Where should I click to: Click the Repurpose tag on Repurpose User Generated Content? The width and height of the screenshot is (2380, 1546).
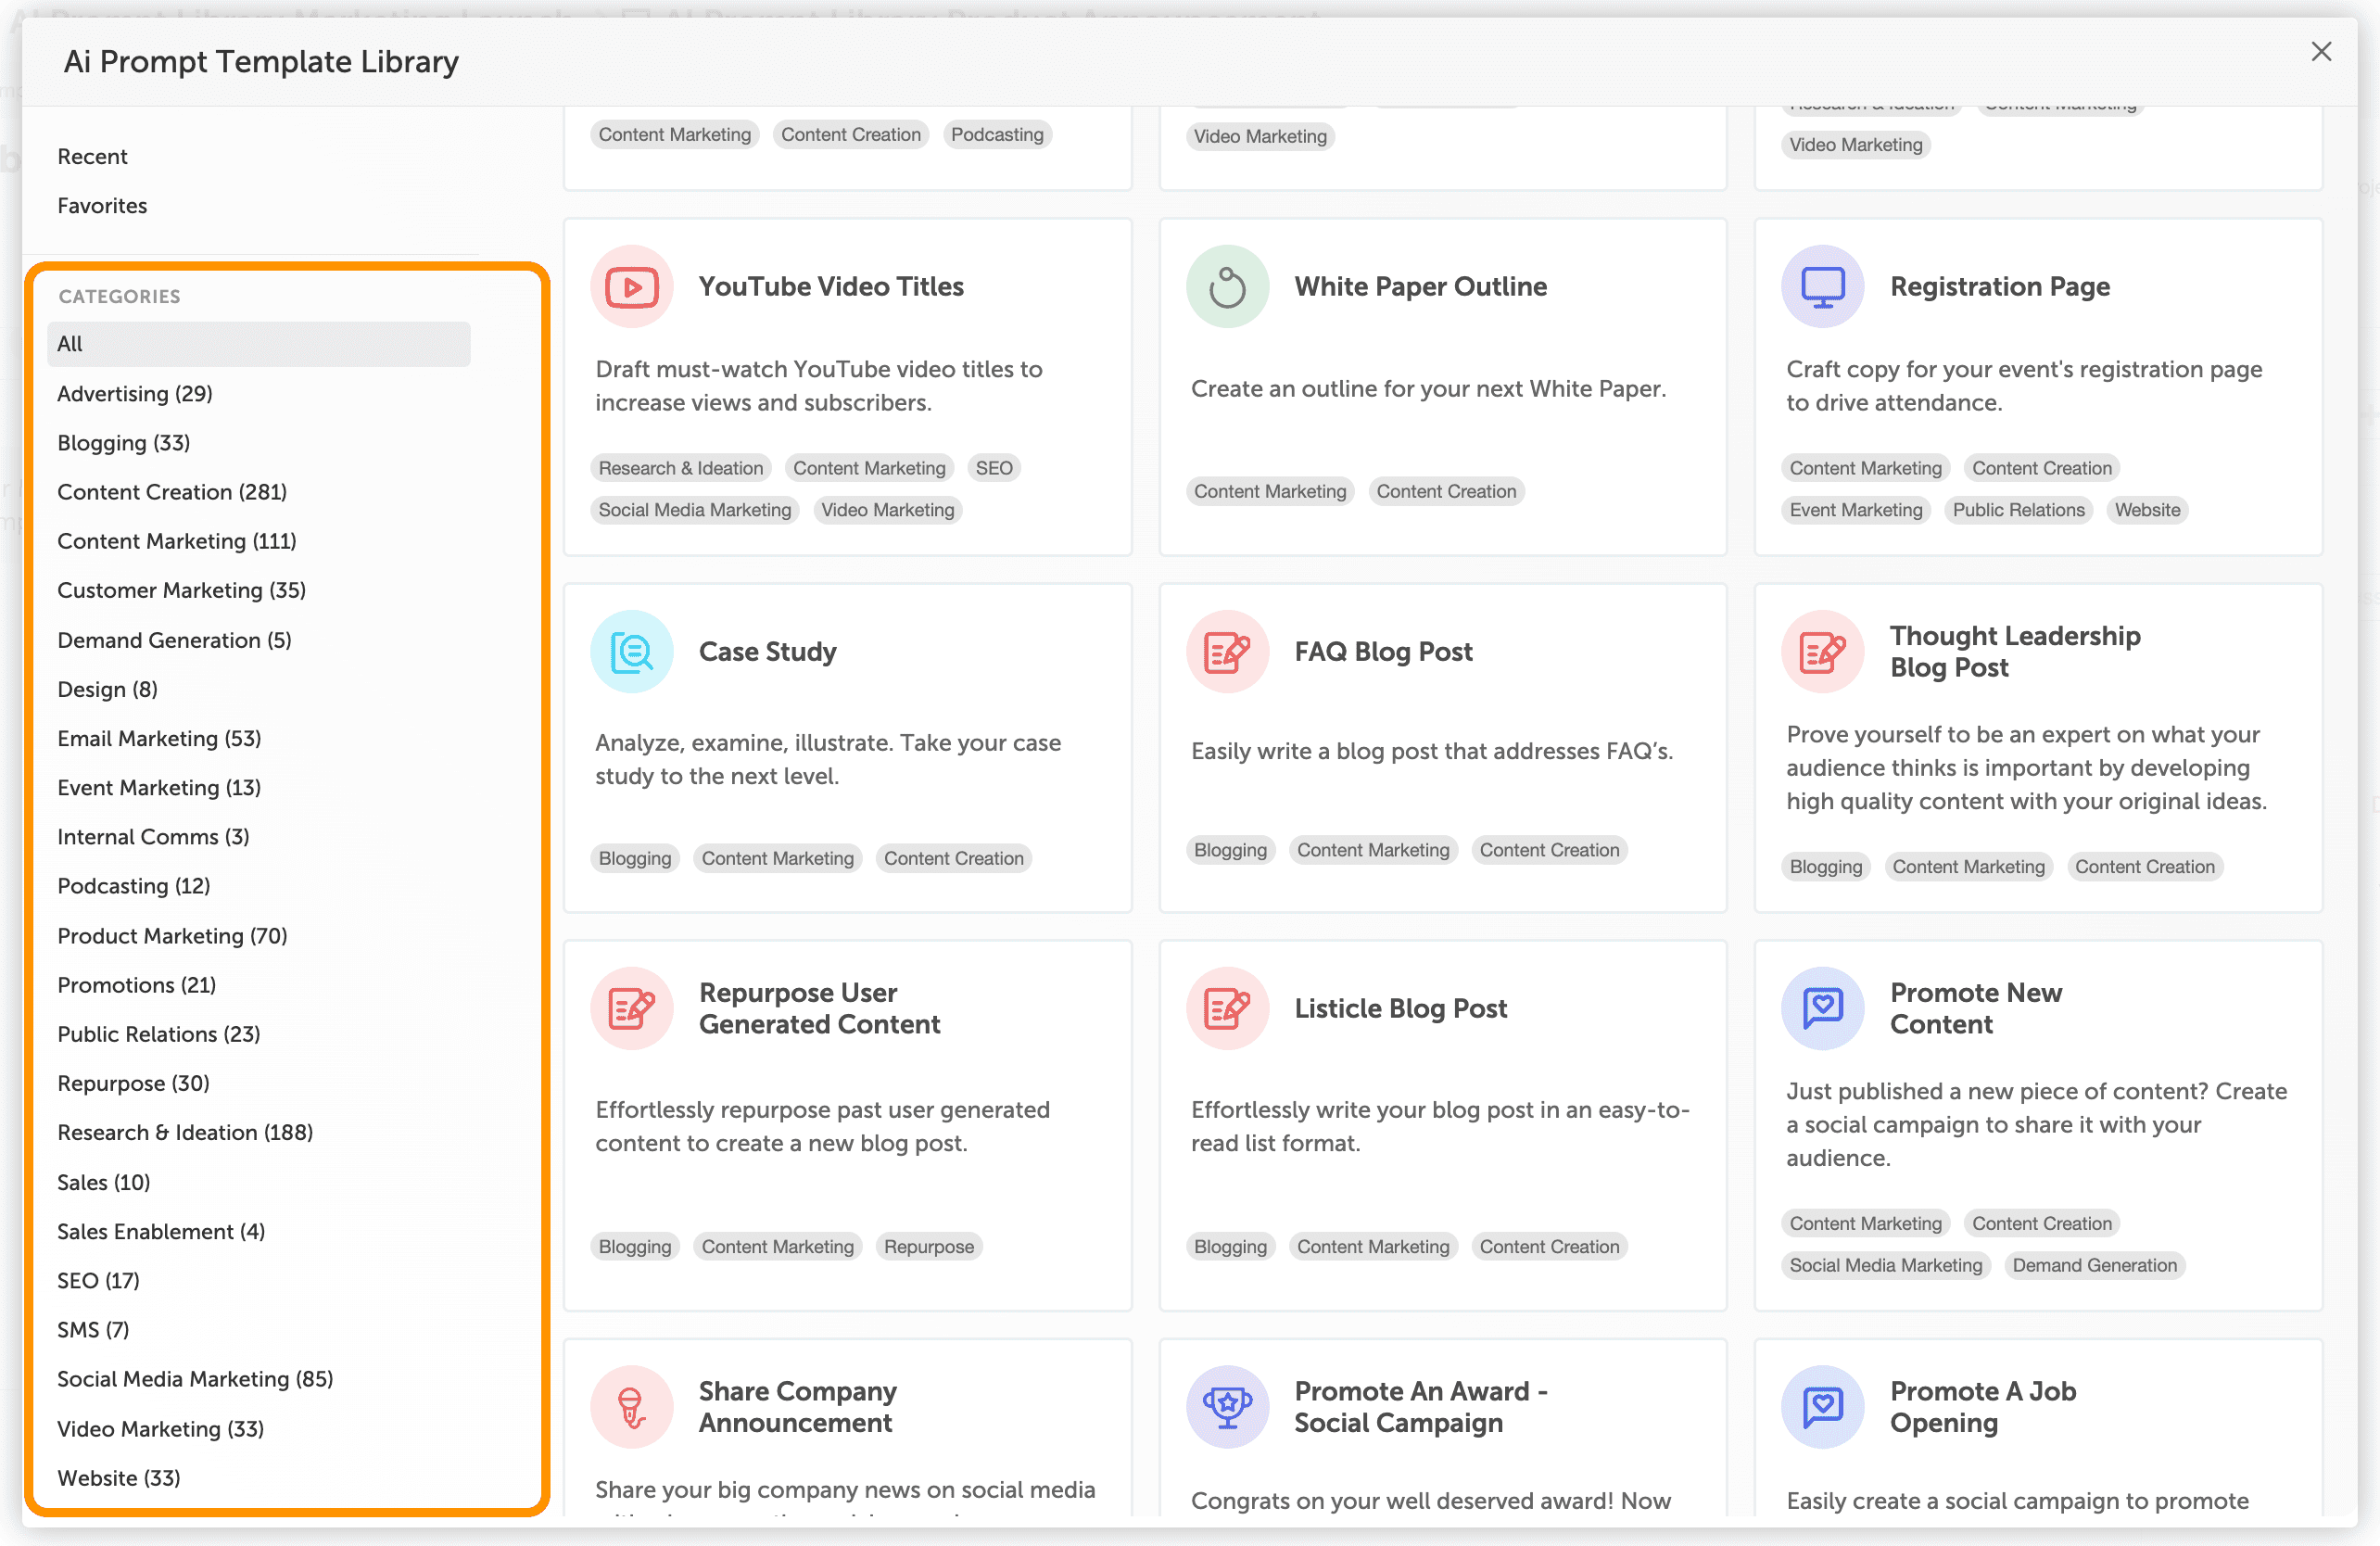(x=928, y=1247)
